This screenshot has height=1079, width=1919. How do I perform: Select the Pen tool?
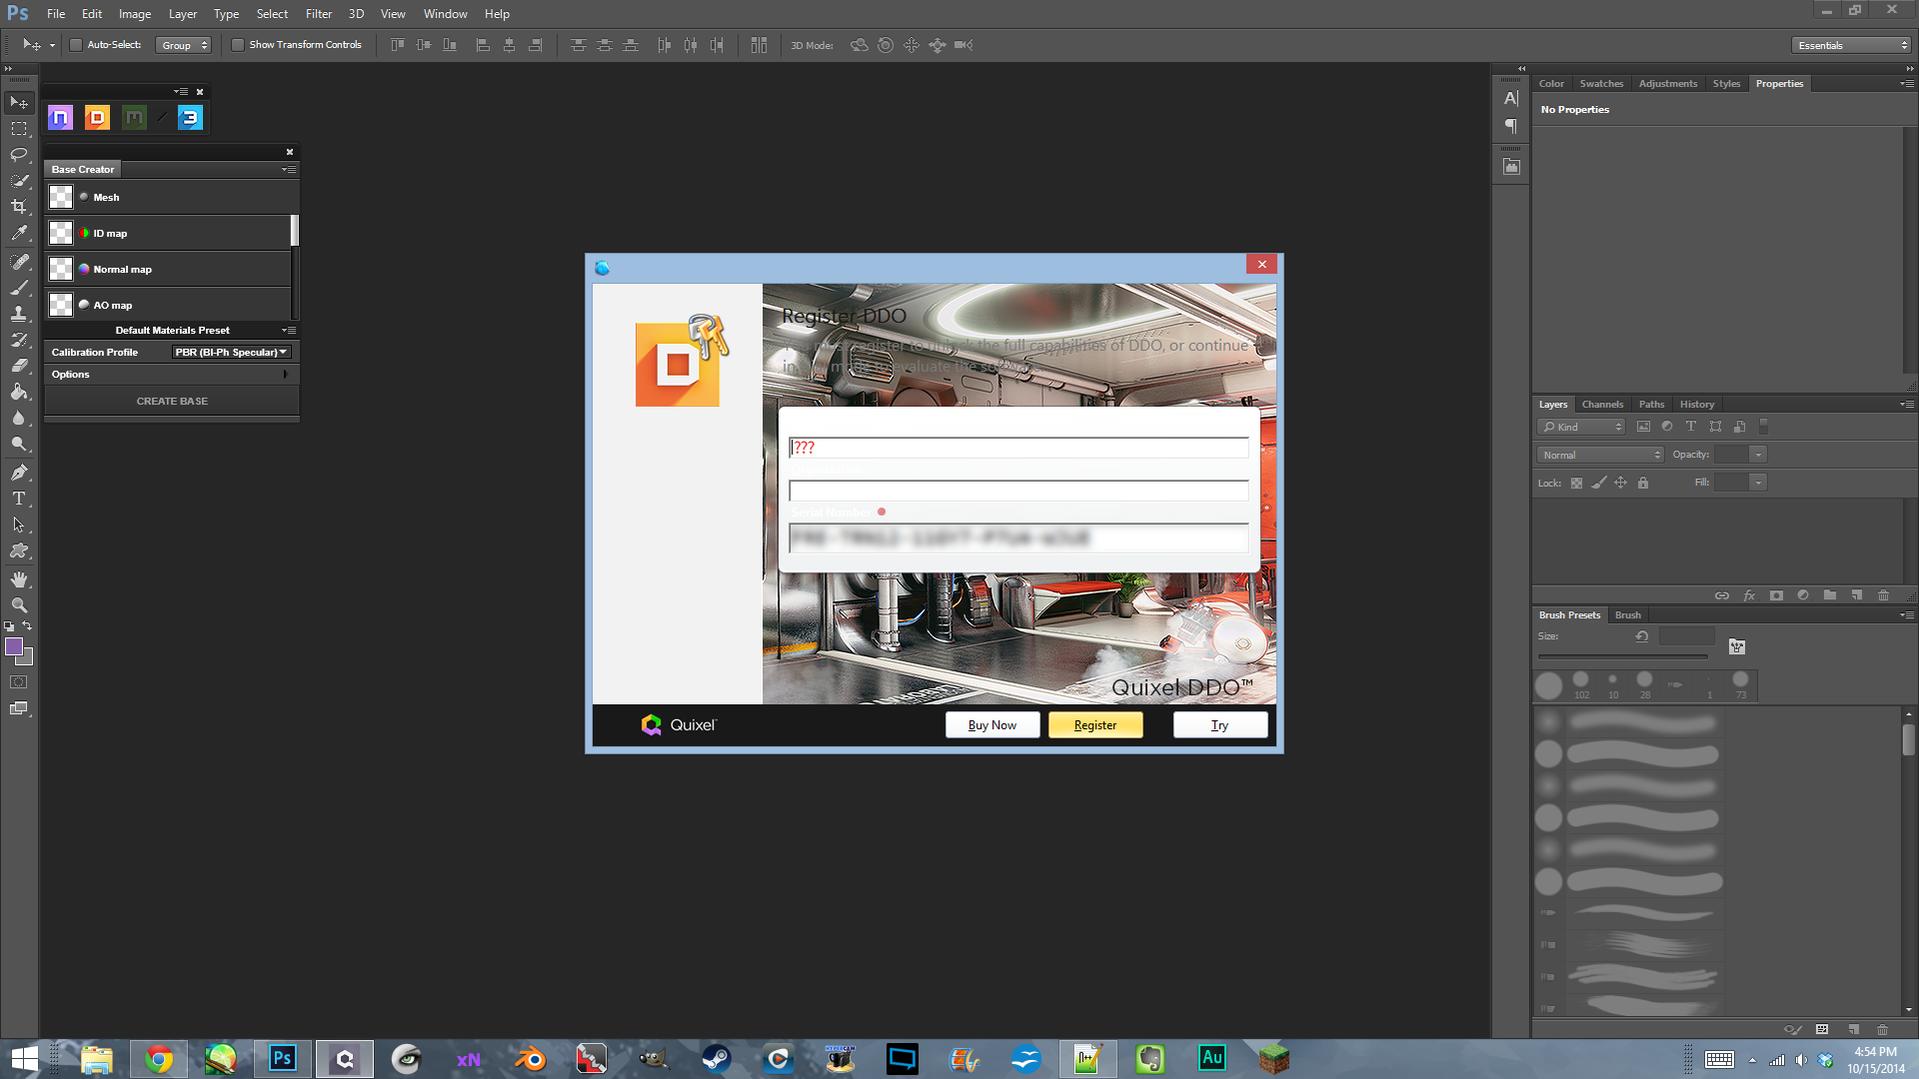(19, 472)
